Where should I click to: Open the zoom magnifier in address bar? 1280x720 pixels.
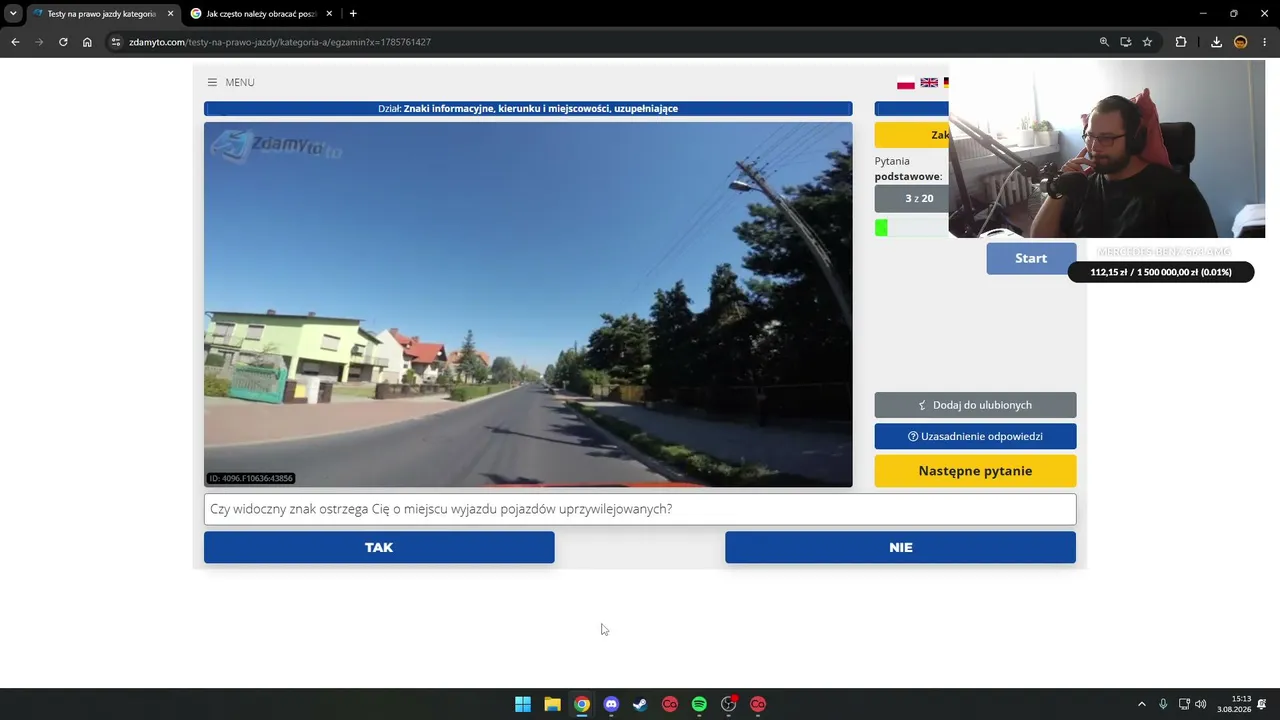tap(1104, 42)
